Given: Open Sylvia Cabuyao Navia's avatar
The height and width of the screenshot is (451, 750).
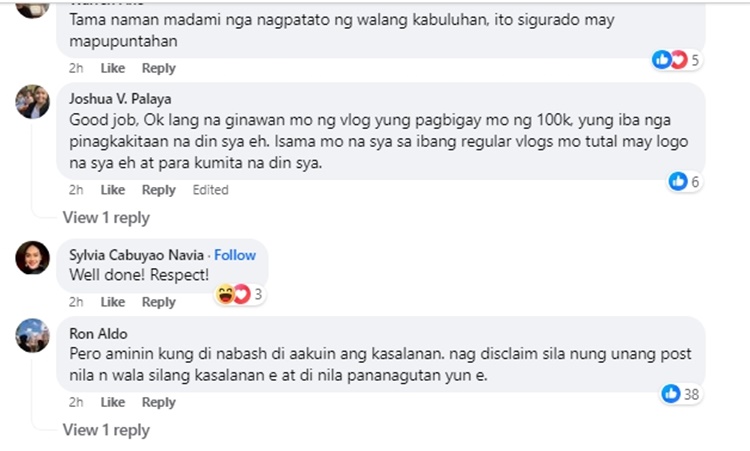Looking at the screenshot, I should pos(33,258).
